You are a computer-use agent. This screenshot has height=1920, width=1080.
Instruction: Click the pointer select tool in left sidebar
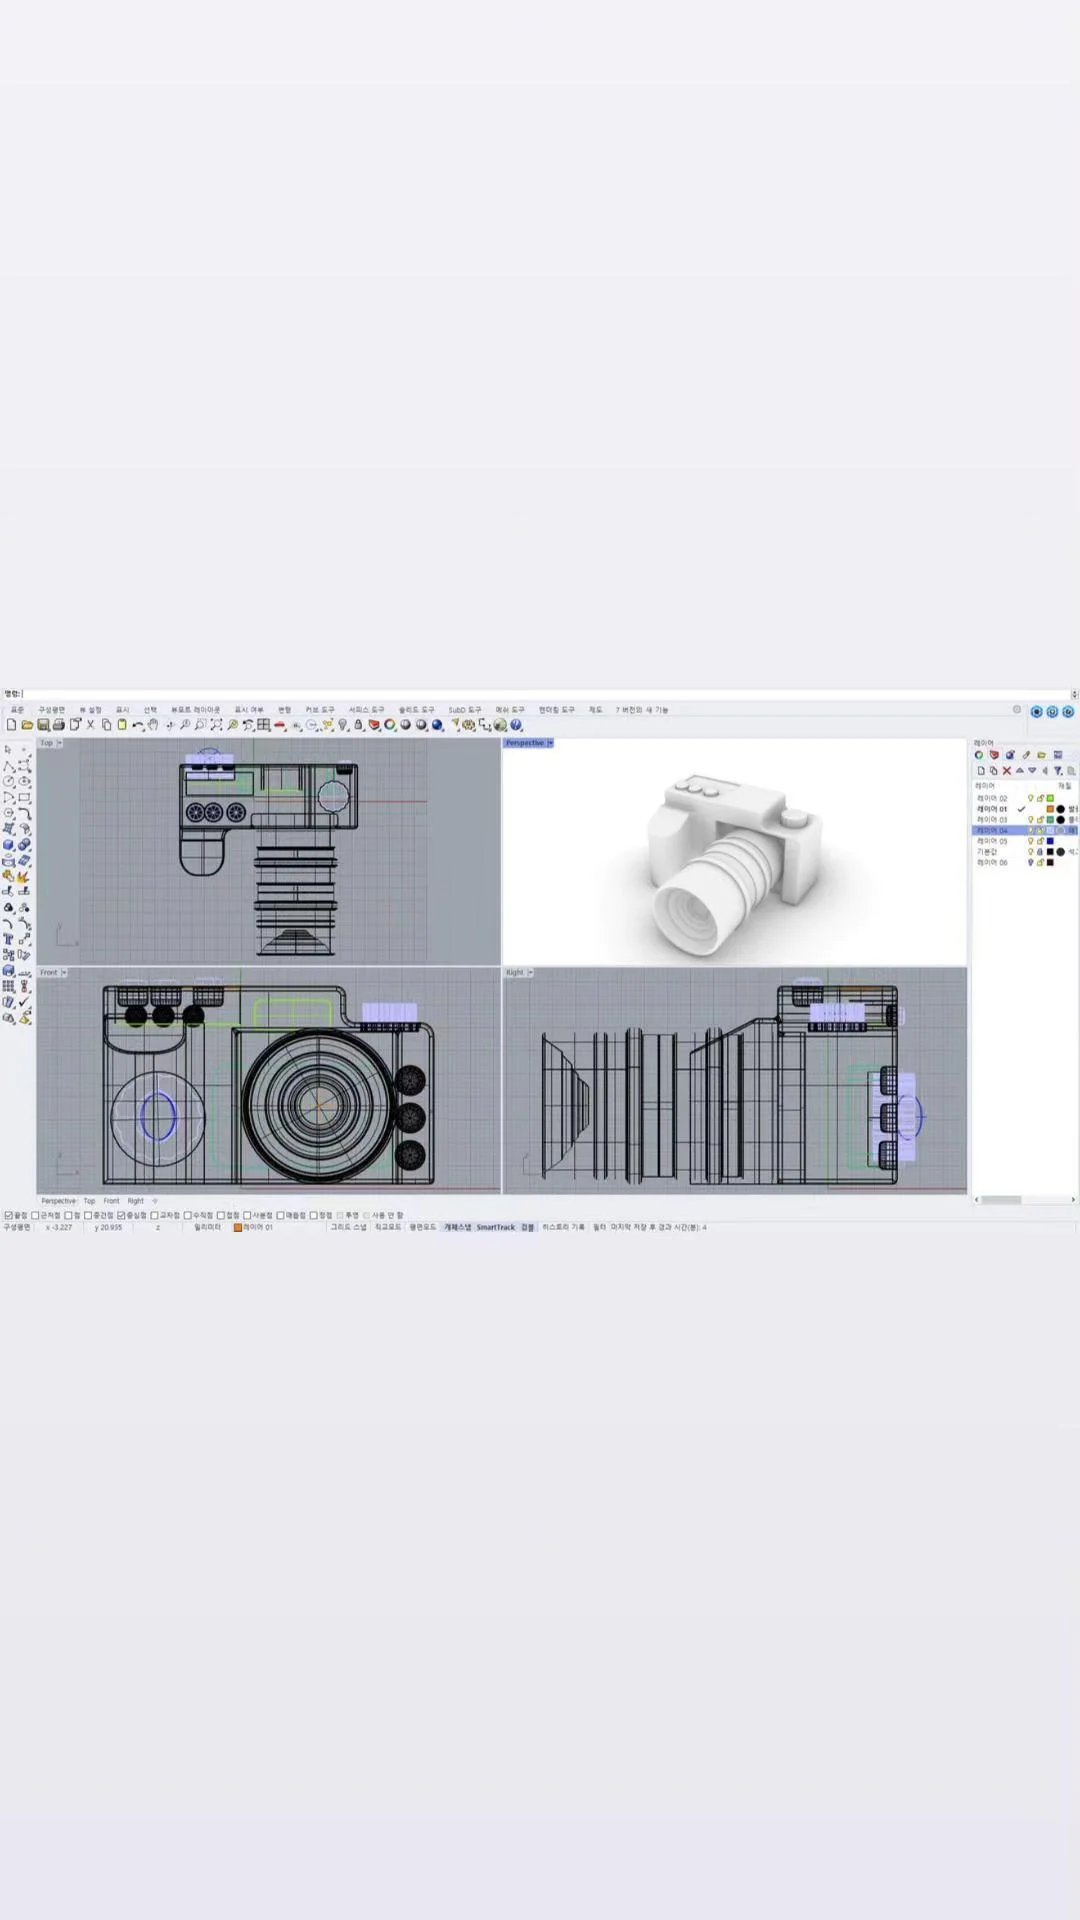pos(9,749)
